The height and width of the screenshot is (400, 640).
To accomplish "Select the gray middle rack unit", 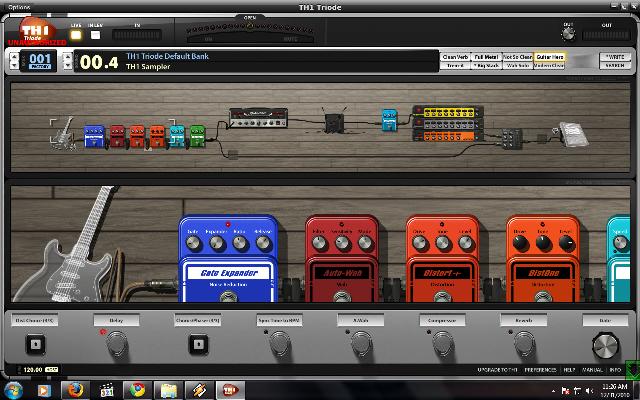I will [x=448, y=123].
